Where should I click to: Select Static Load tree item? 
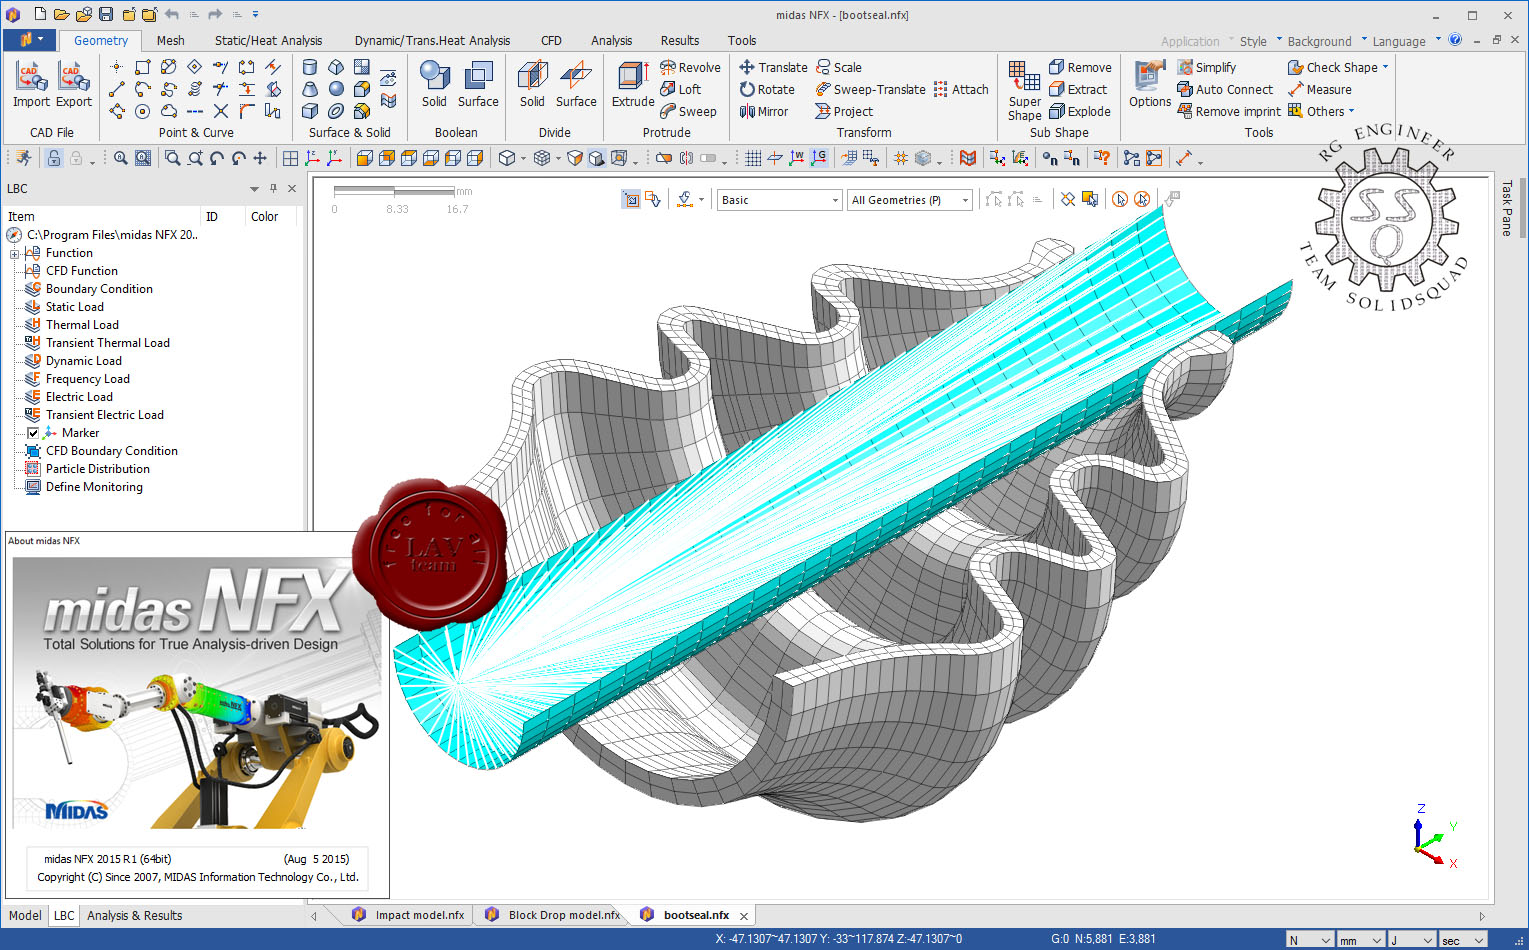coord(74,307)
